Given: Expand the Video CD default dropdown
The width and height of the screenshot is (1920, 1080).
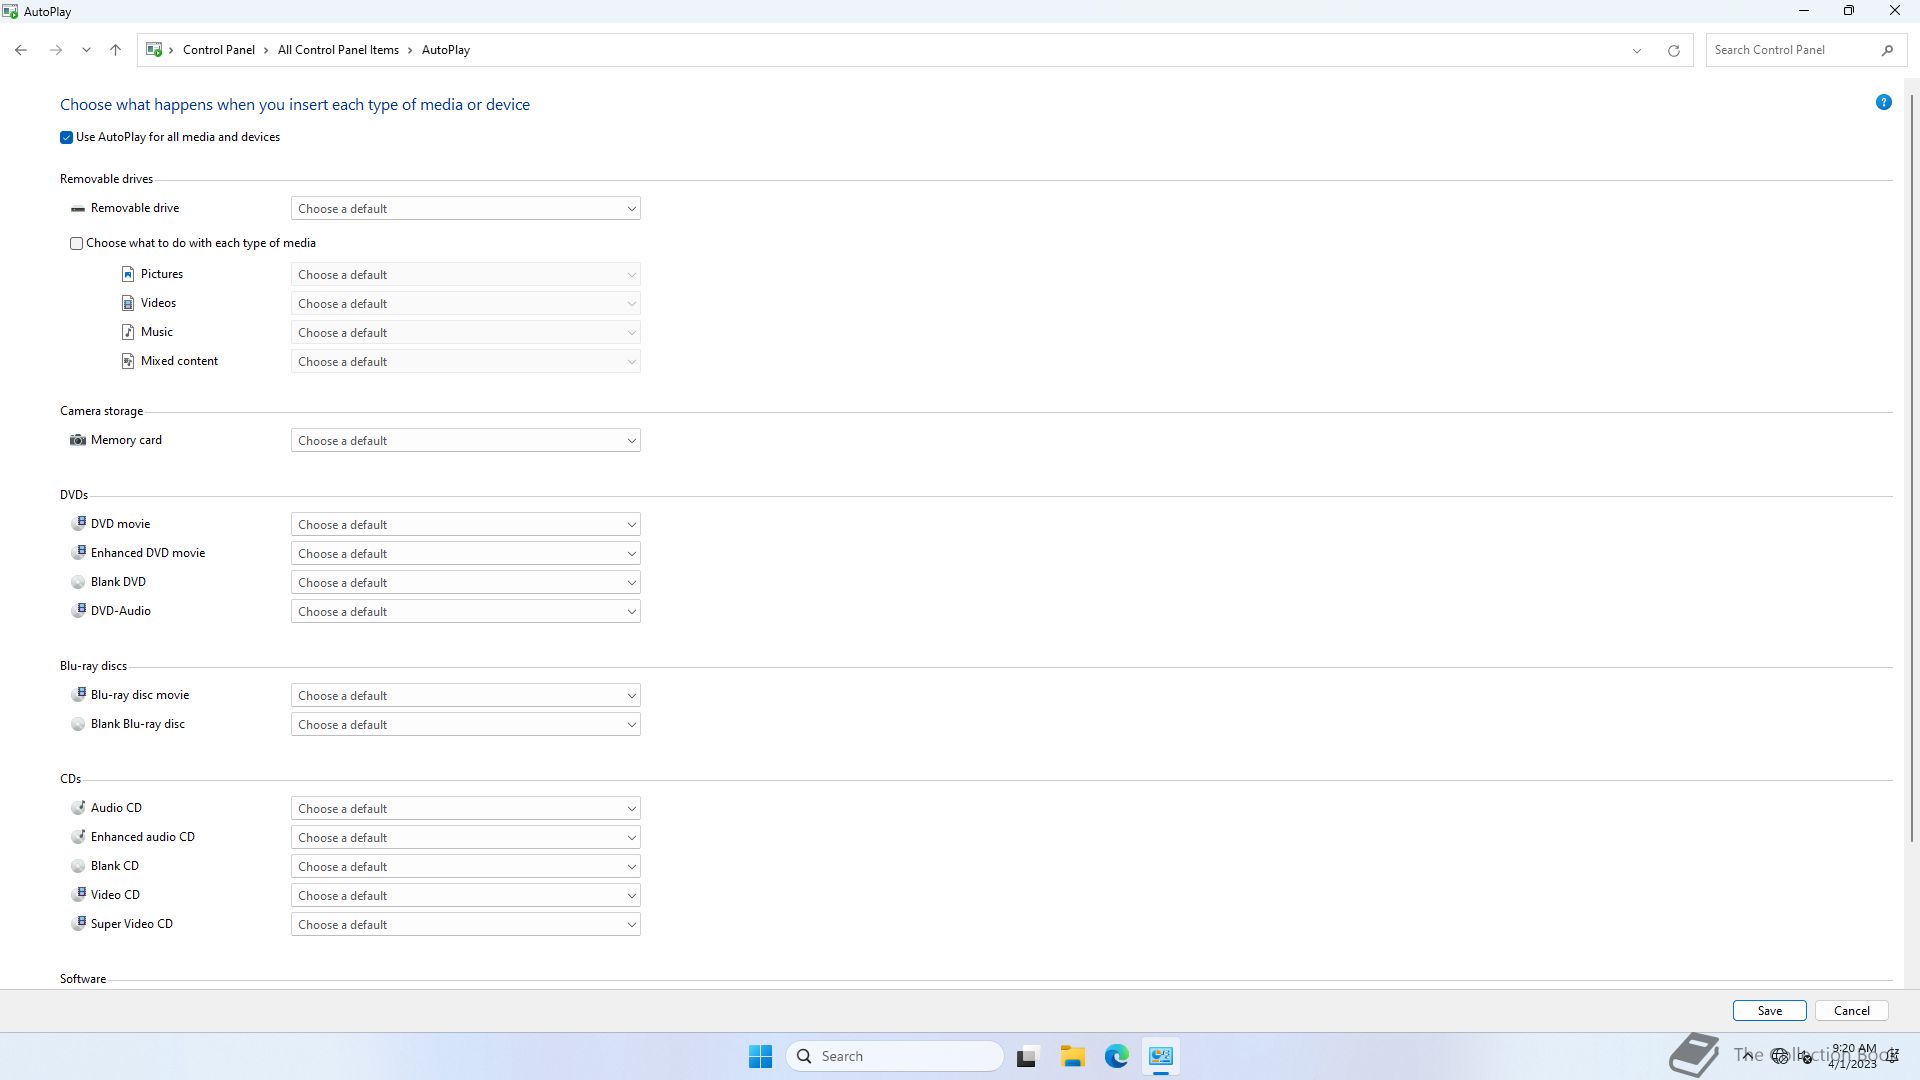Looking at the screenshot, I should (x=465, y=895).
